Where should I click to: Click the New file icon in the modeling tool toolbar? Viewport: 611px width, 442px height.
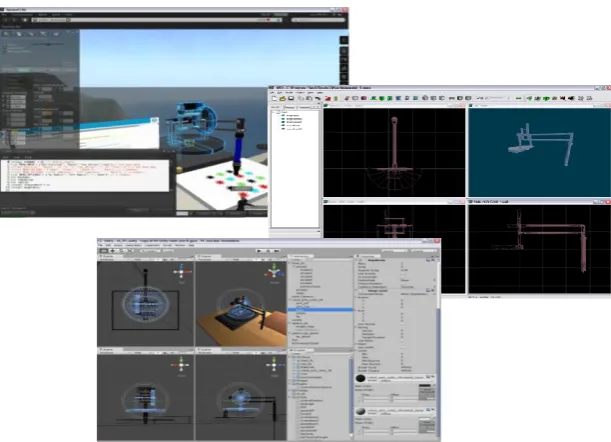274,98
